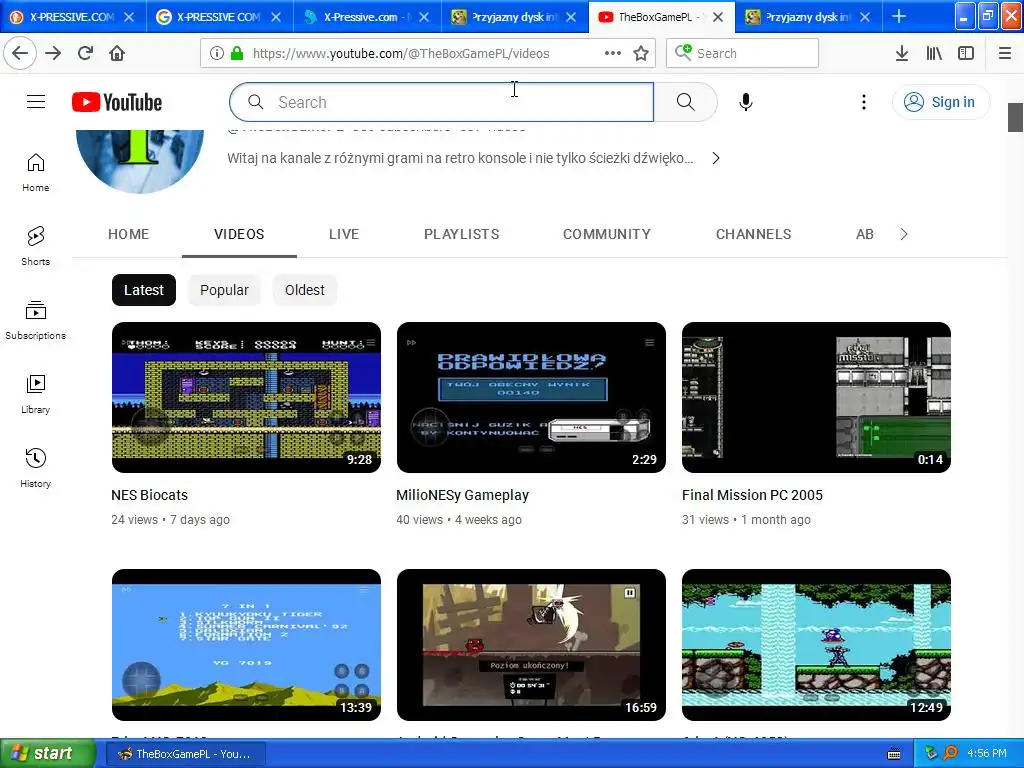This screenshot has height=768, width=1024.
Task: Click the MilioNESy Gameplay title link
Action: point(462,495)
